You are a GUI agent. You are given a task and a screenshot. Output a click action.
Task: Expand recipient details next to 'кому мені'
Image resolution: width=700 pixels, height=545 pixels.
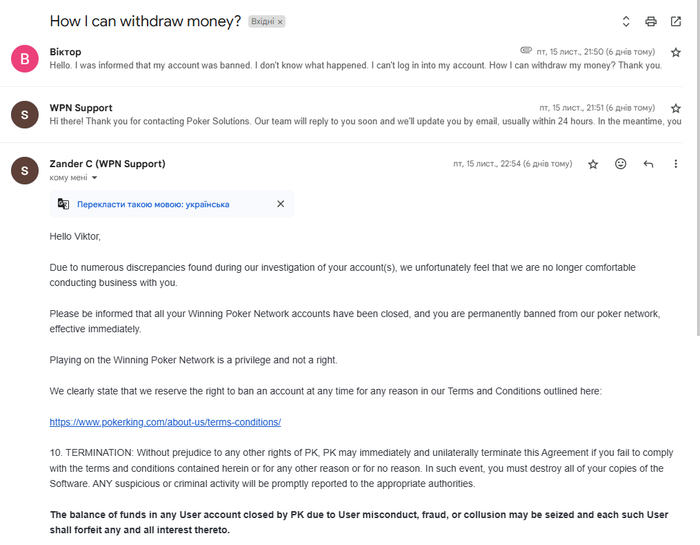[94, 178]
